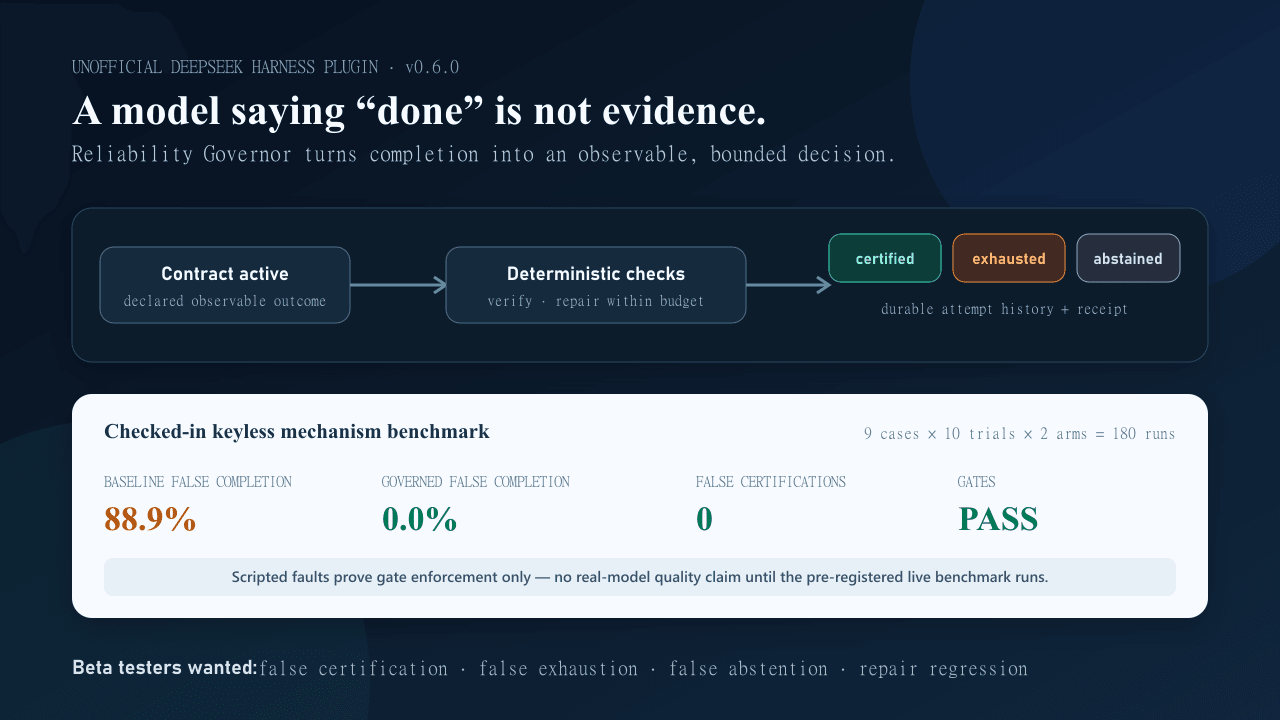Click 'durable attempt history + receipt' text
The width and height of the screenshot is (1280, 720).
[x=1004, y=309]
